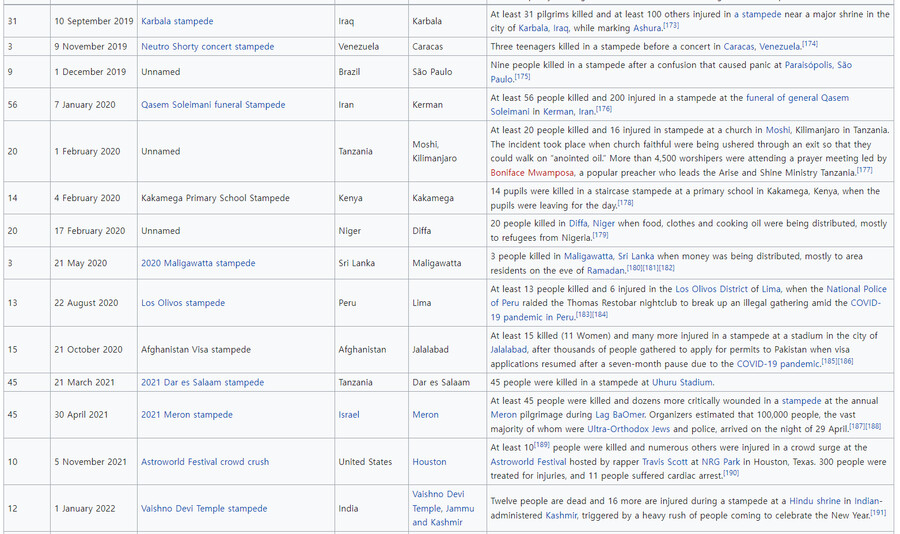Open the Vaishno Devi Temple stampede article

pyautogui.click(x=204, y=508)
